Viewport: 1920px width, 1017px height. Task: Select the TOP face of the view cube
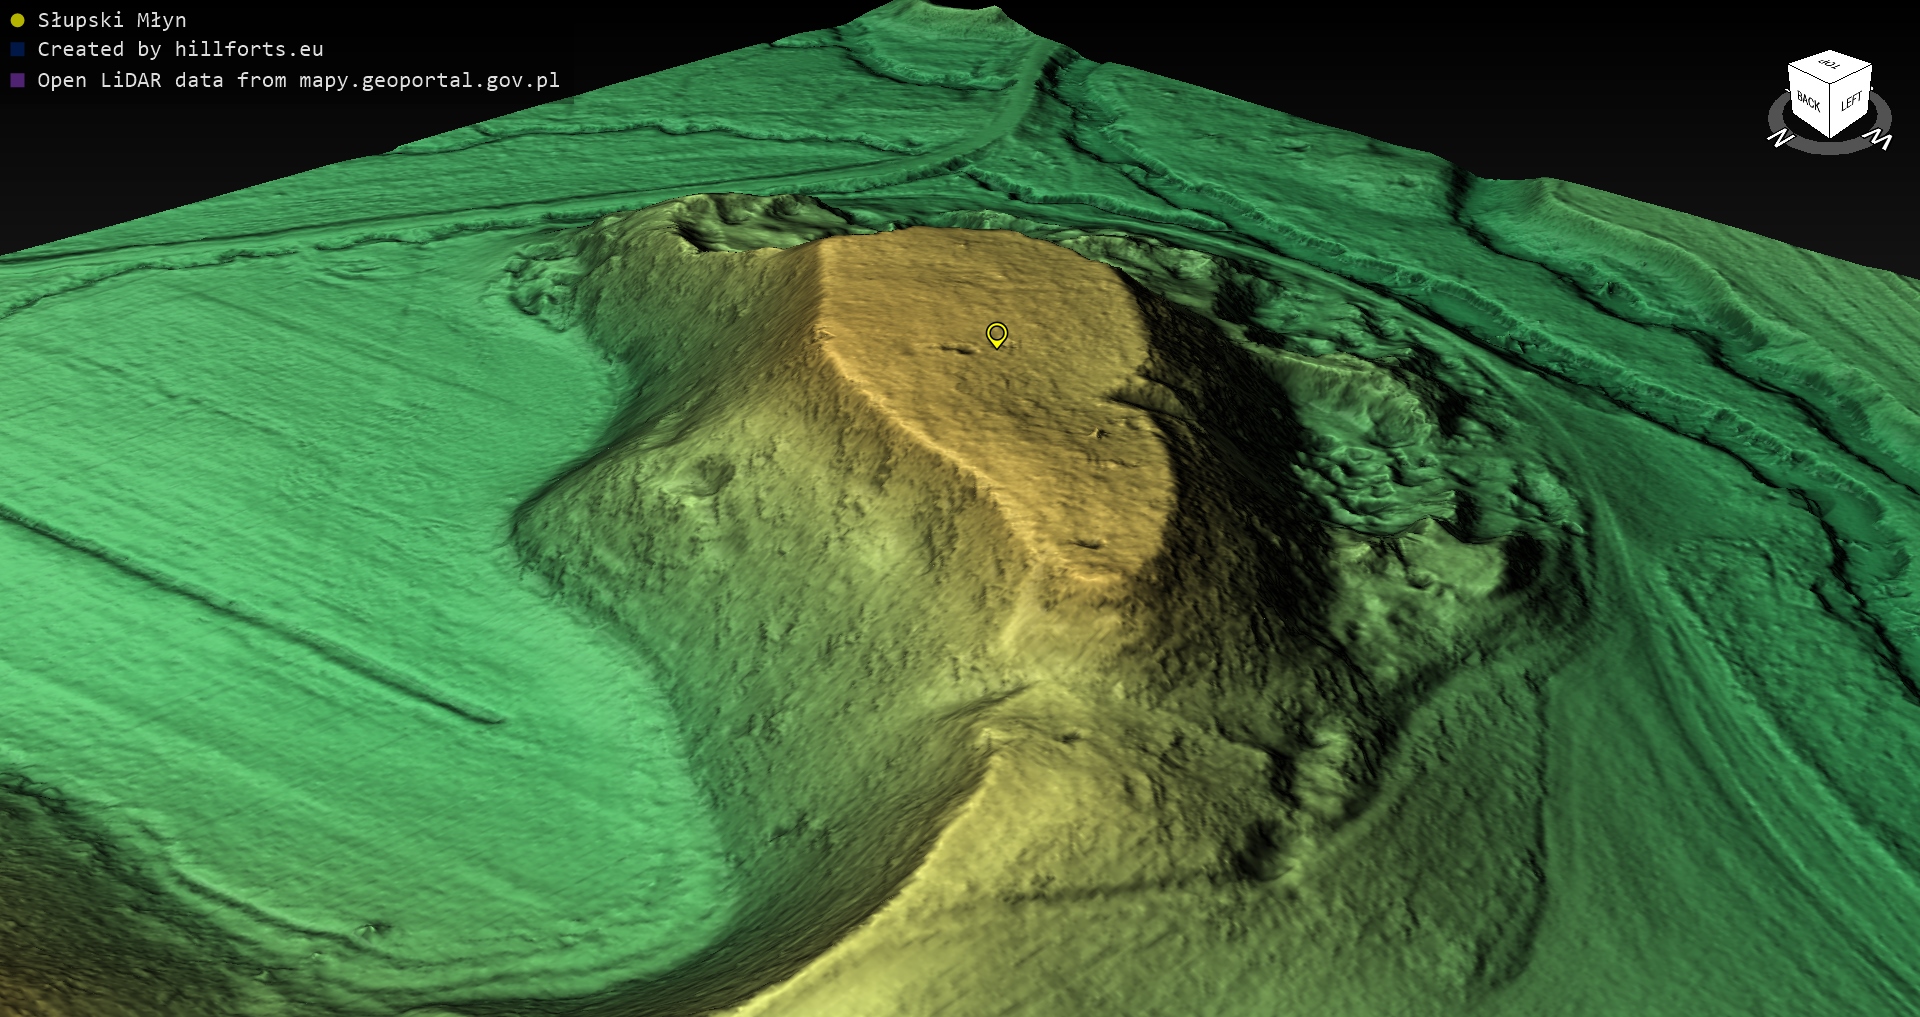click(1830, 66)
